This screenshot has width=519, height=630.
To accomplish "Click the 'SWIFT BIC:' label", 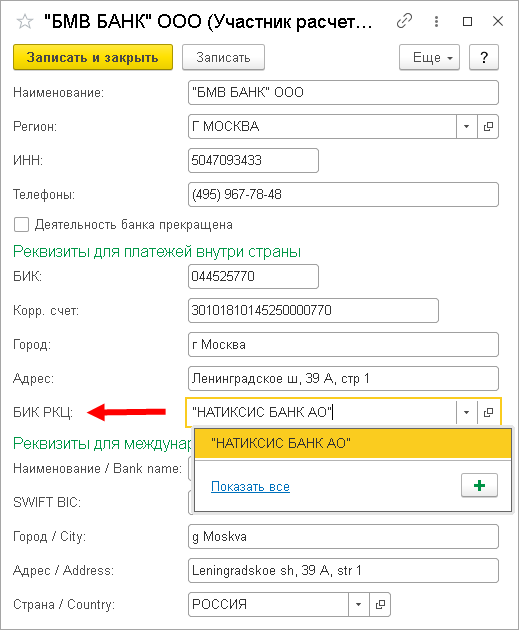I will (47, 503).
